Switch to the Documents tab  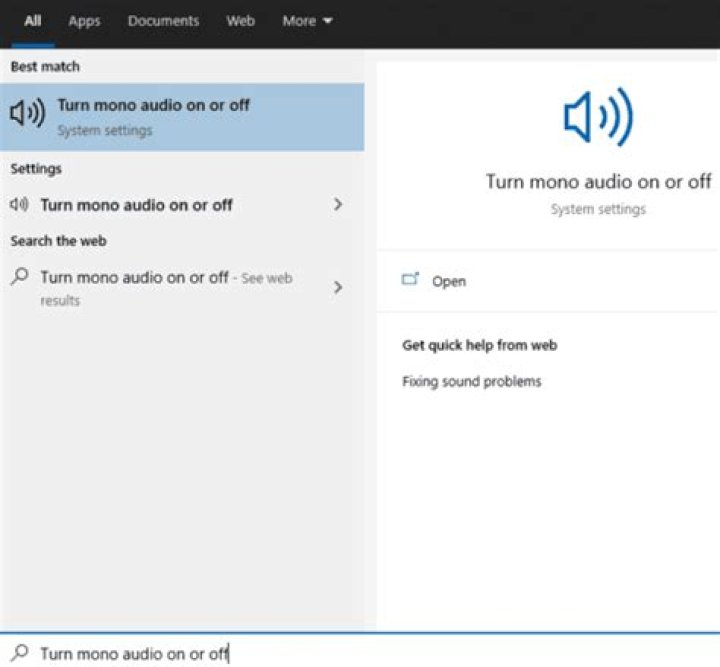click(x=163, y=21)
